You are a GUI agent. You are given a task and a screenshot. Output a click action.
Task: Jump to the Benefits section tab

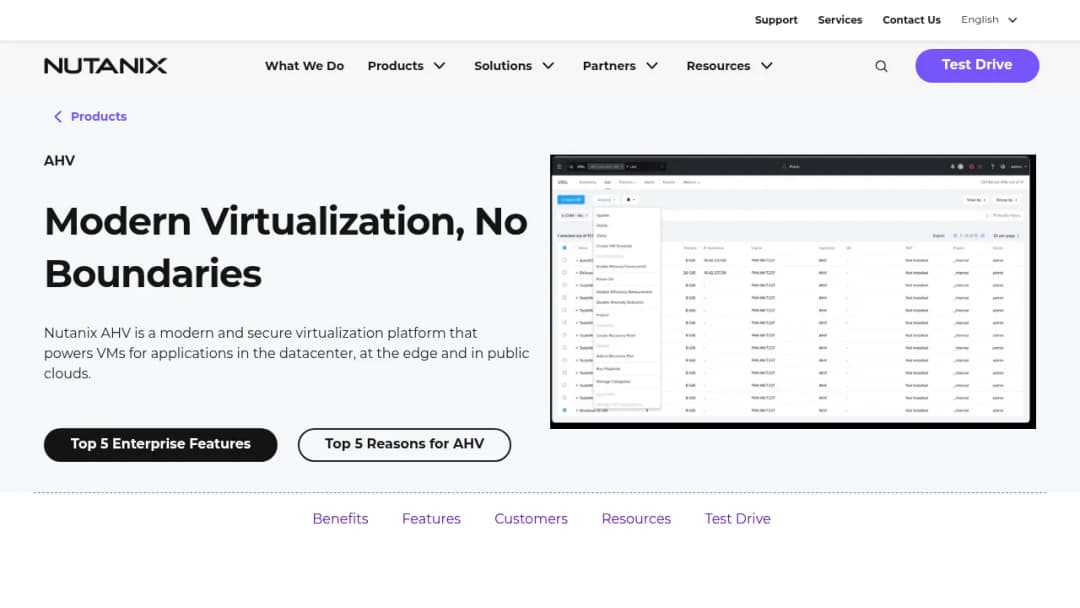pos(340,518)
